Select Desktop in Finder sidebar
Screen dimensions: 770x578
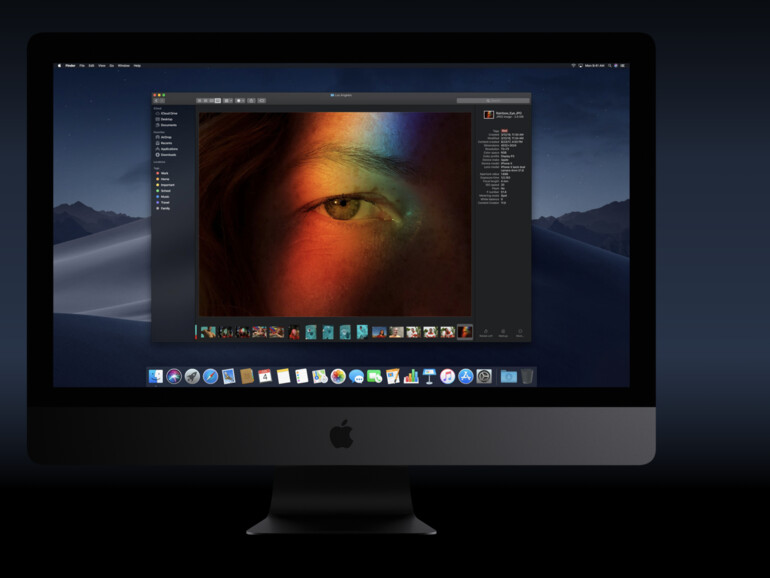[165, 119]
